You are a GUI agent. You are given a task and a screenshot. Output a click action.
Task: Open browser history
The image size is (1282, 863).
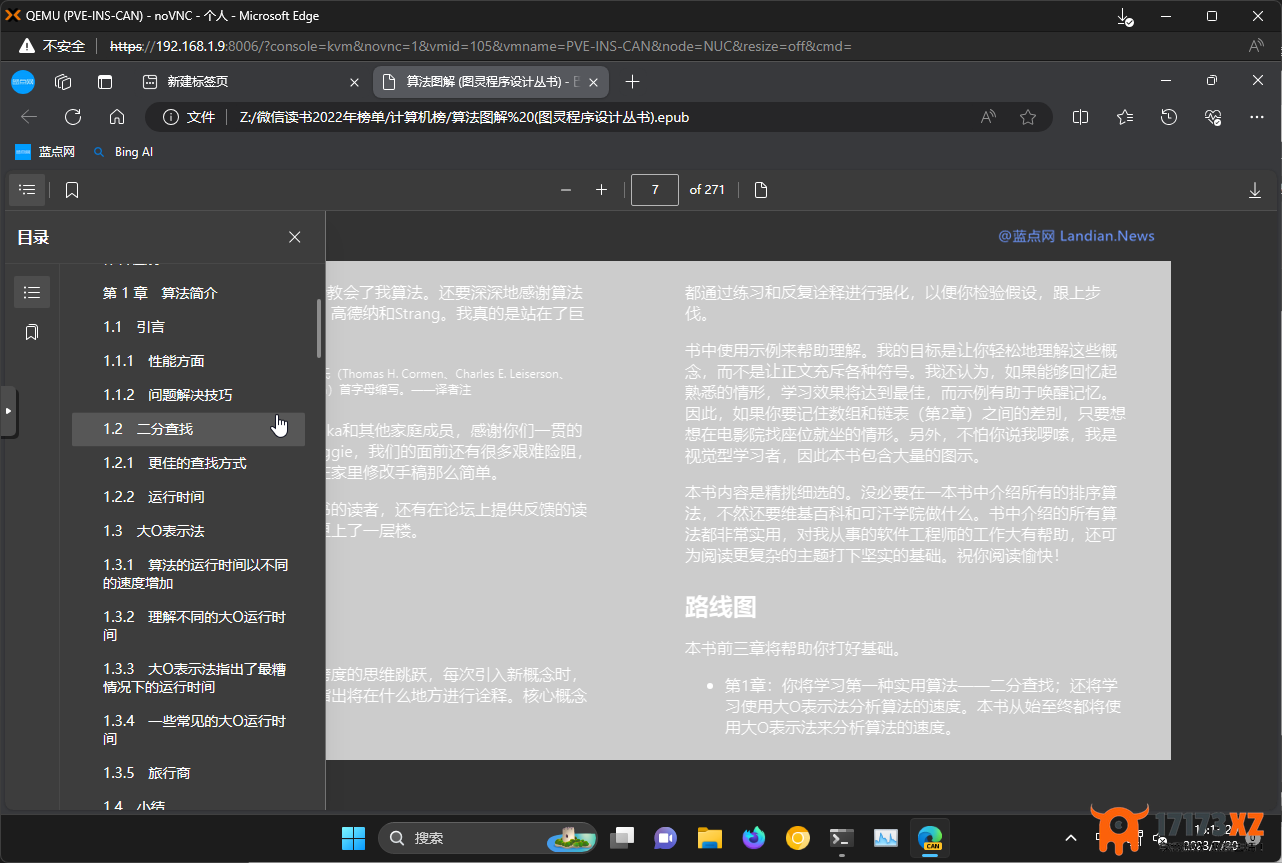click(x=1169, y=117)
